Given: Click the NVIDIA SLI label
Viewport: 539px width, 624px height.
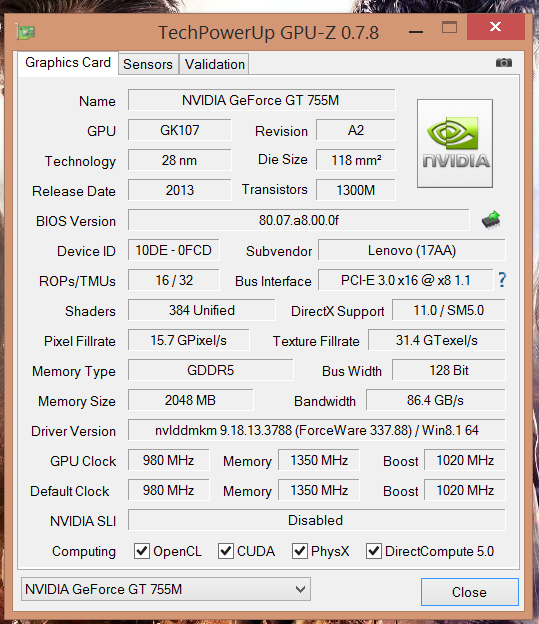Looking at the screenshot, I should [x=83, y=521].
